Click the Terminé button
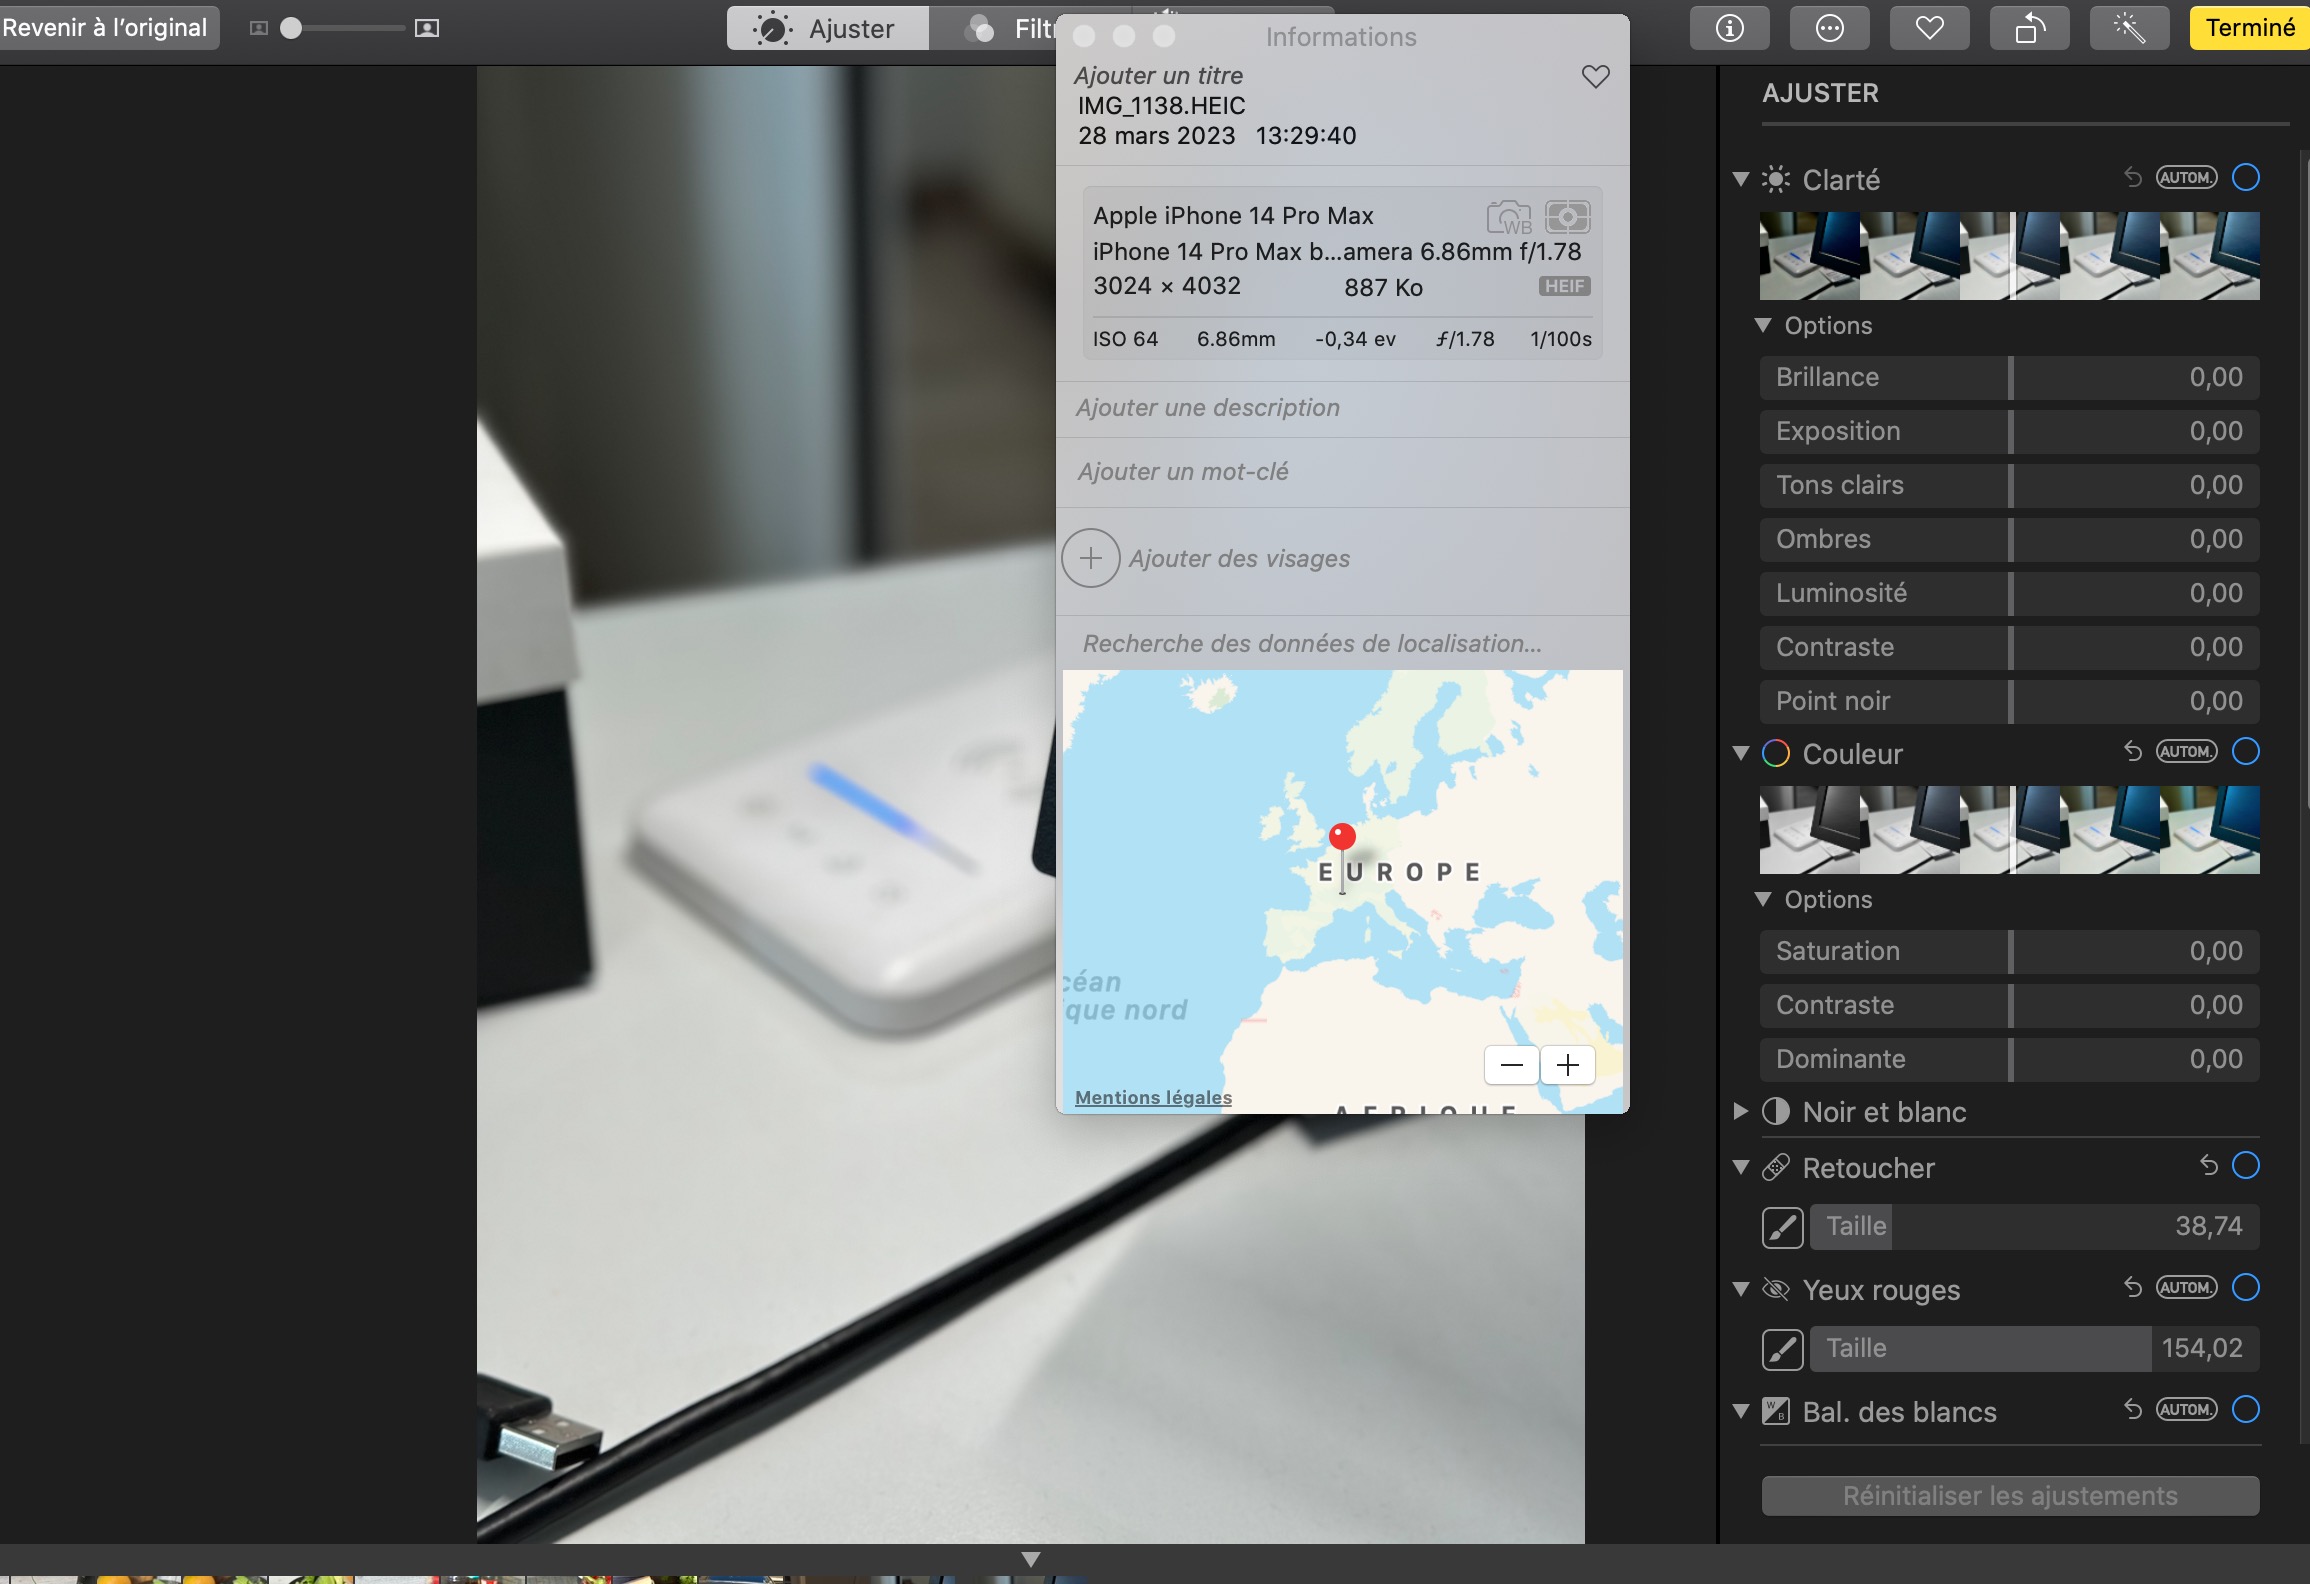2310x1584 pixels. (x=2249, y=28)
